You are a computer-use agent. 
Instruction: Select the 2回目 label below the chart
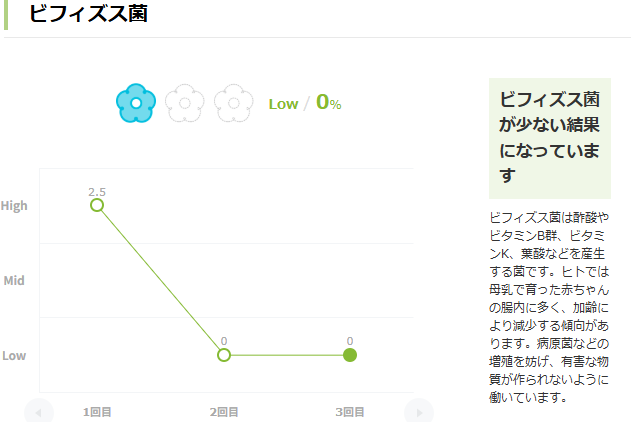pos(224,411)
